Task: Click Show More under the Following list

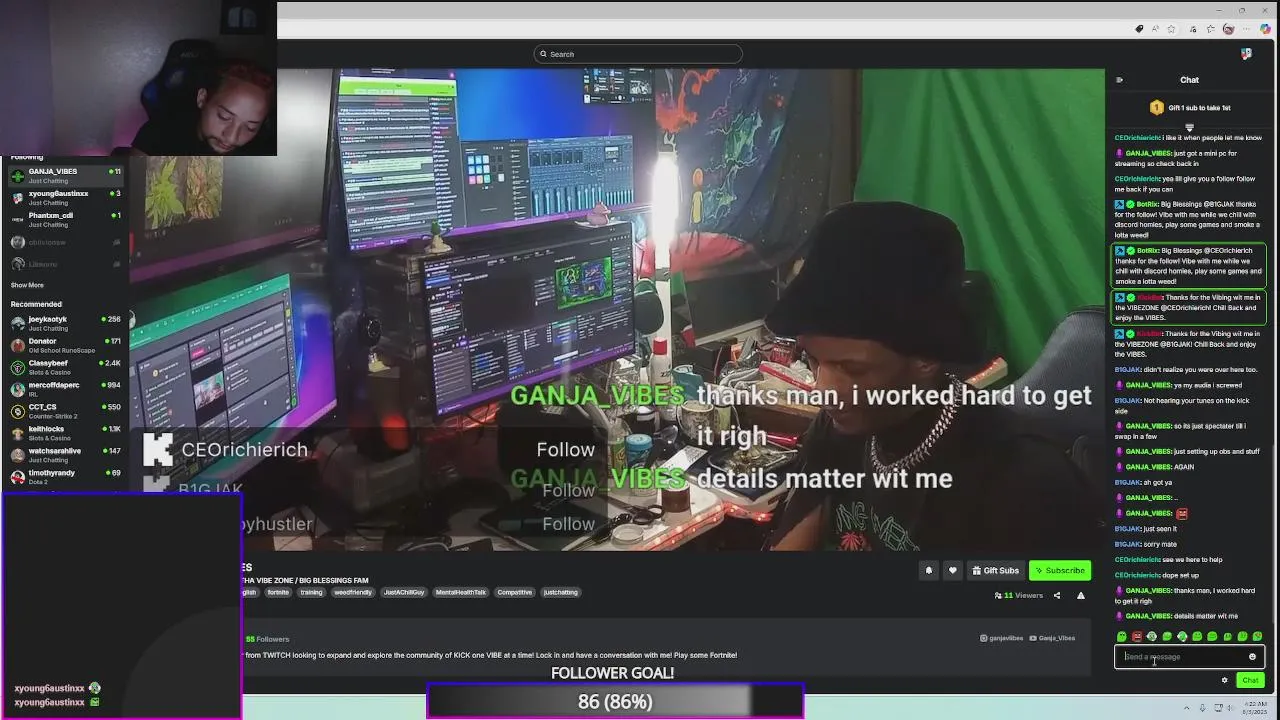Action: pyautogui.click(x=27, y=285)
